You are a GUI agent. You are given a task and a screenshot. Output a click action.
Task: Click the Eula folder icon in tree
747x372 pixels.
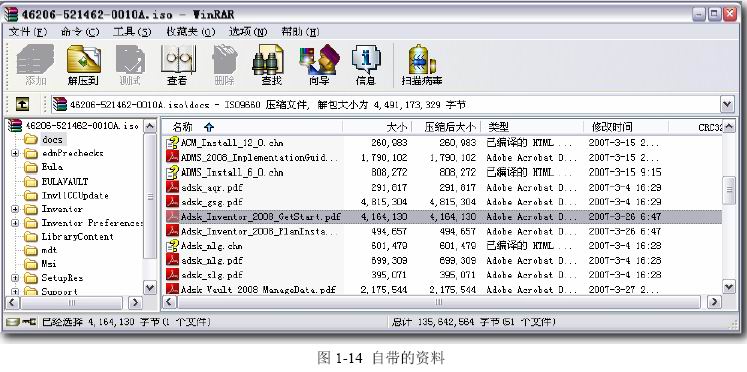click(31, 167)
